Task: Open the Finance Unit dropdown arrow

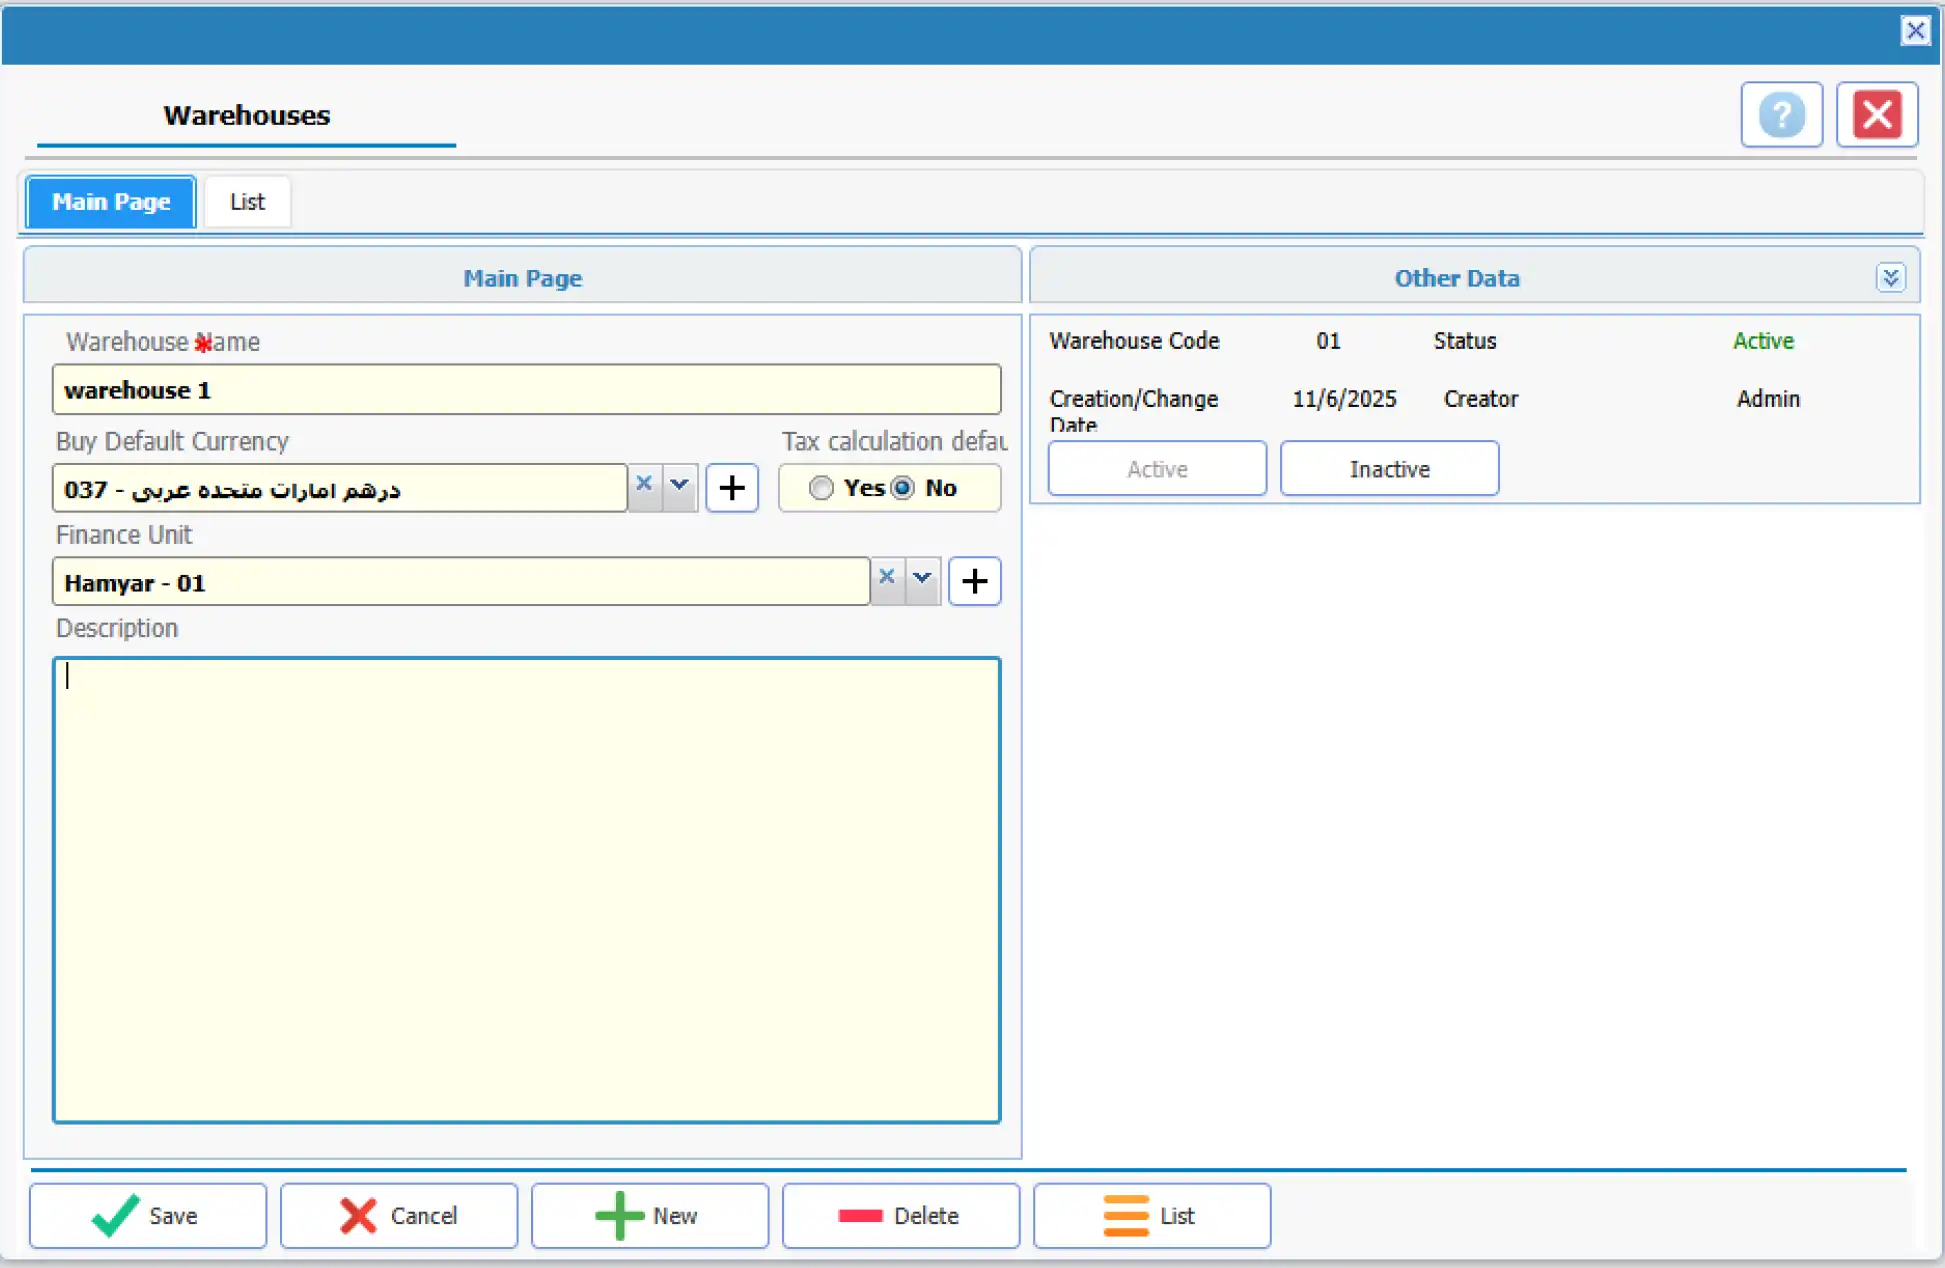Action: click(x=922, y=578)
